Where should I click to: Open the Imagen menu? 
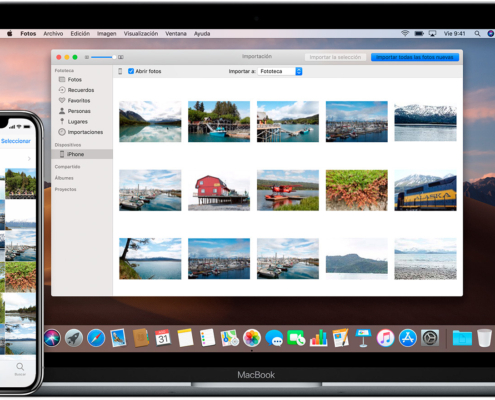click(107, 34)
